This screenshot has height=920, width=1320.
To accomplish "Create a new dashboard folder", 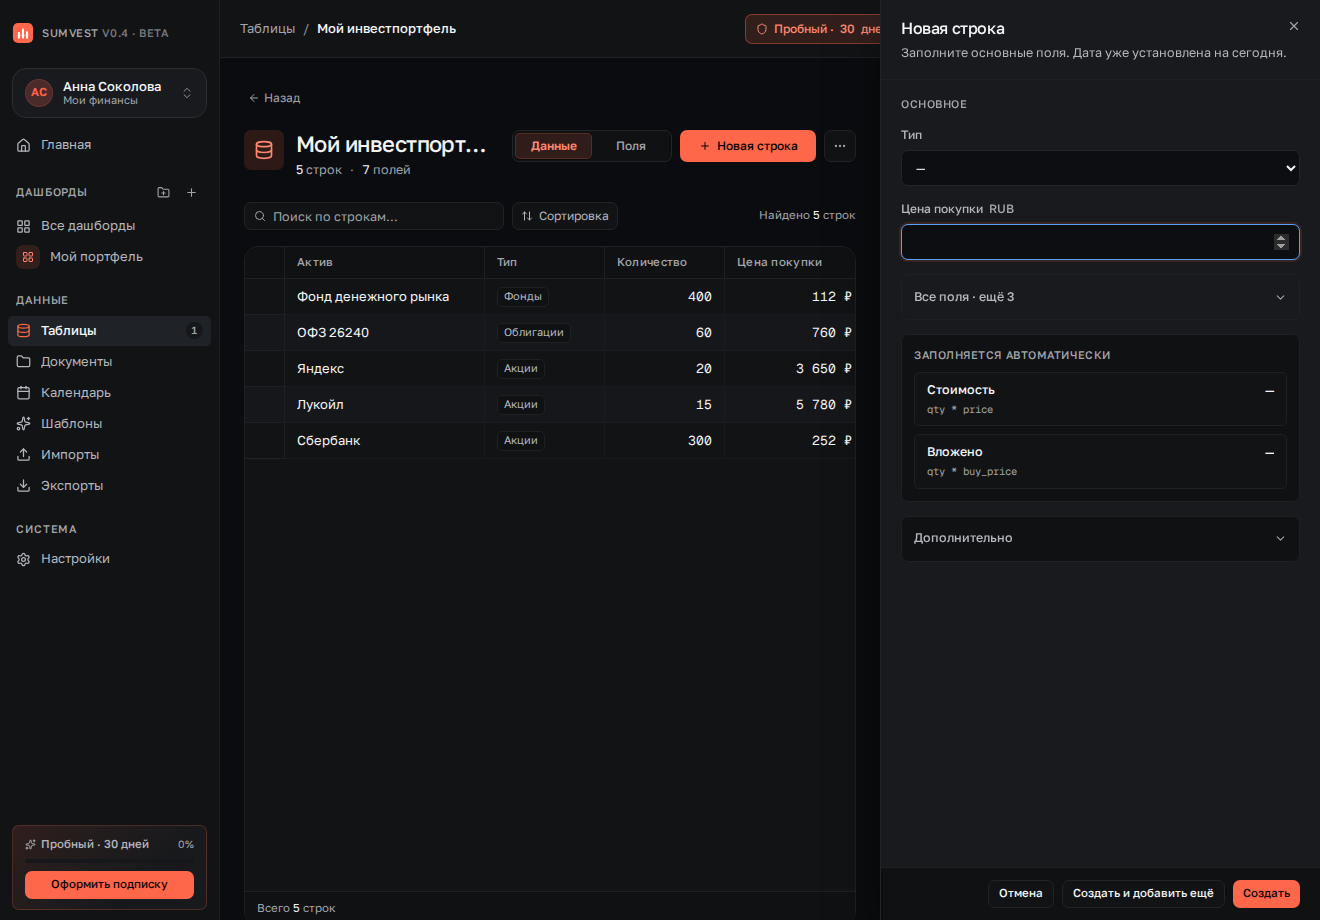I will (164, 192).
